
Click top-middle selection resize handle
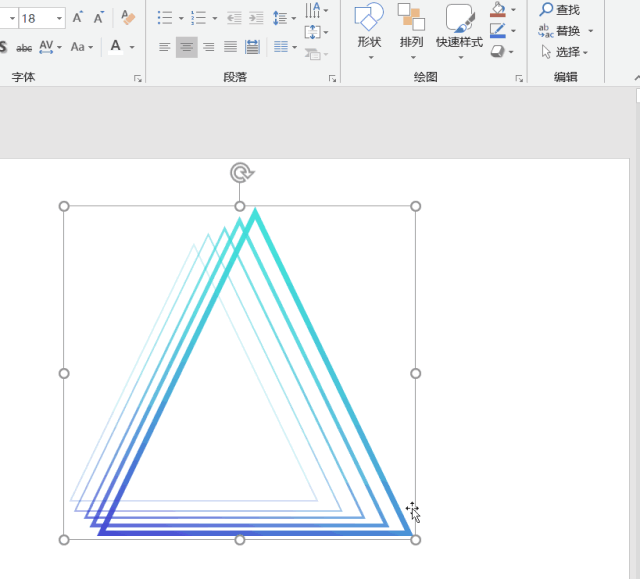tap(240, 206)
